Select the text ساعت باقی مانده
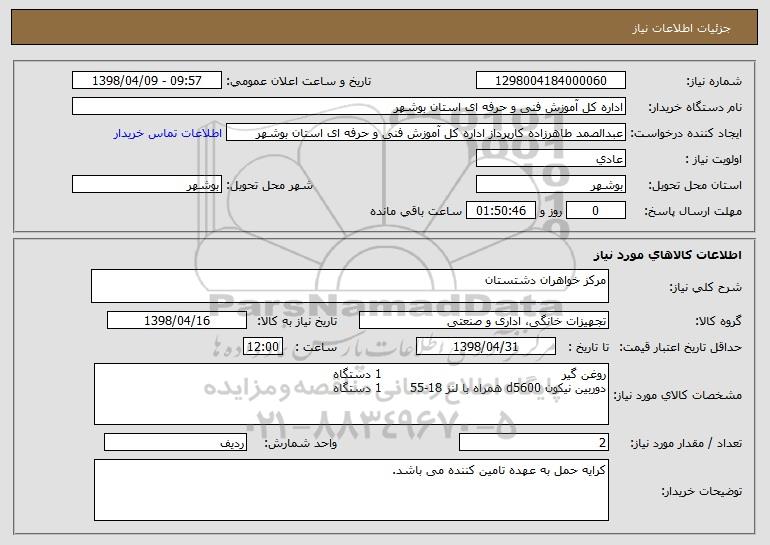 [x=416, y=211]
